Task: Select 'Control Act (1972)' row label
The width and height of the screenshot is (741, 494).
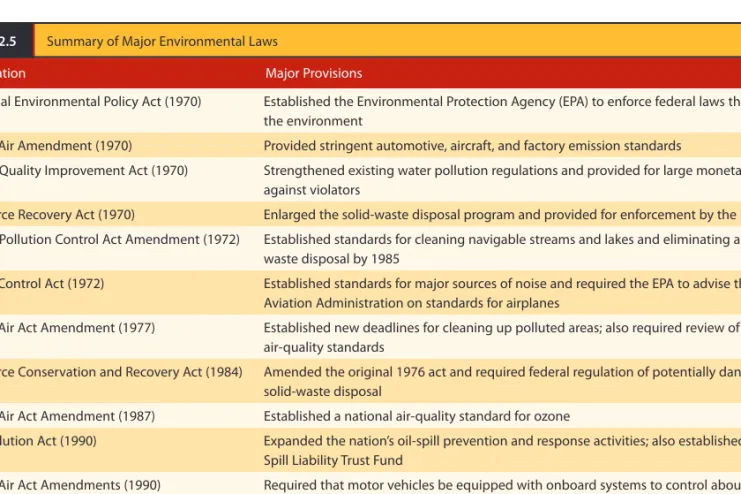Action: tap(52, 284)
